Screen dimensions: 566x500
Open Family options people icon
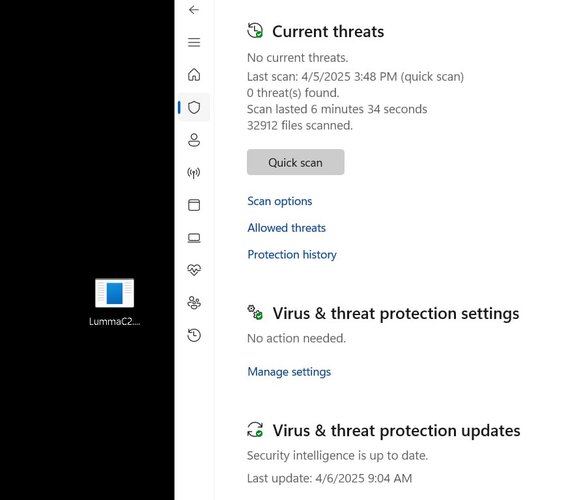point(194,303)
